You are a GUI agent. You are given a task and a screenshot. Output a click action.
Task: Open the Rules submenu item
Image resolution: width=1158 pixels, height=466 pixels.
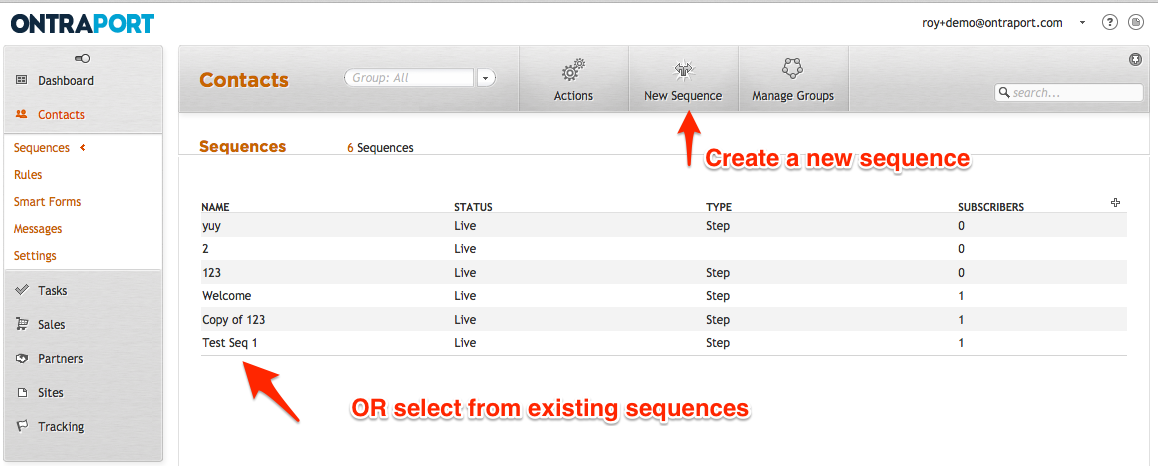(28, 175)
